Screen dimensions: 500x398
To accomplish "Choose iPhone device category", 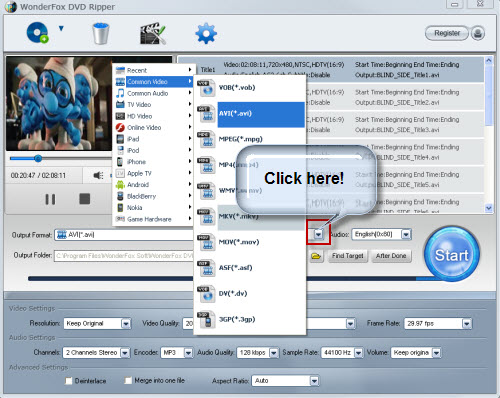I will click(x=153, y=162).
